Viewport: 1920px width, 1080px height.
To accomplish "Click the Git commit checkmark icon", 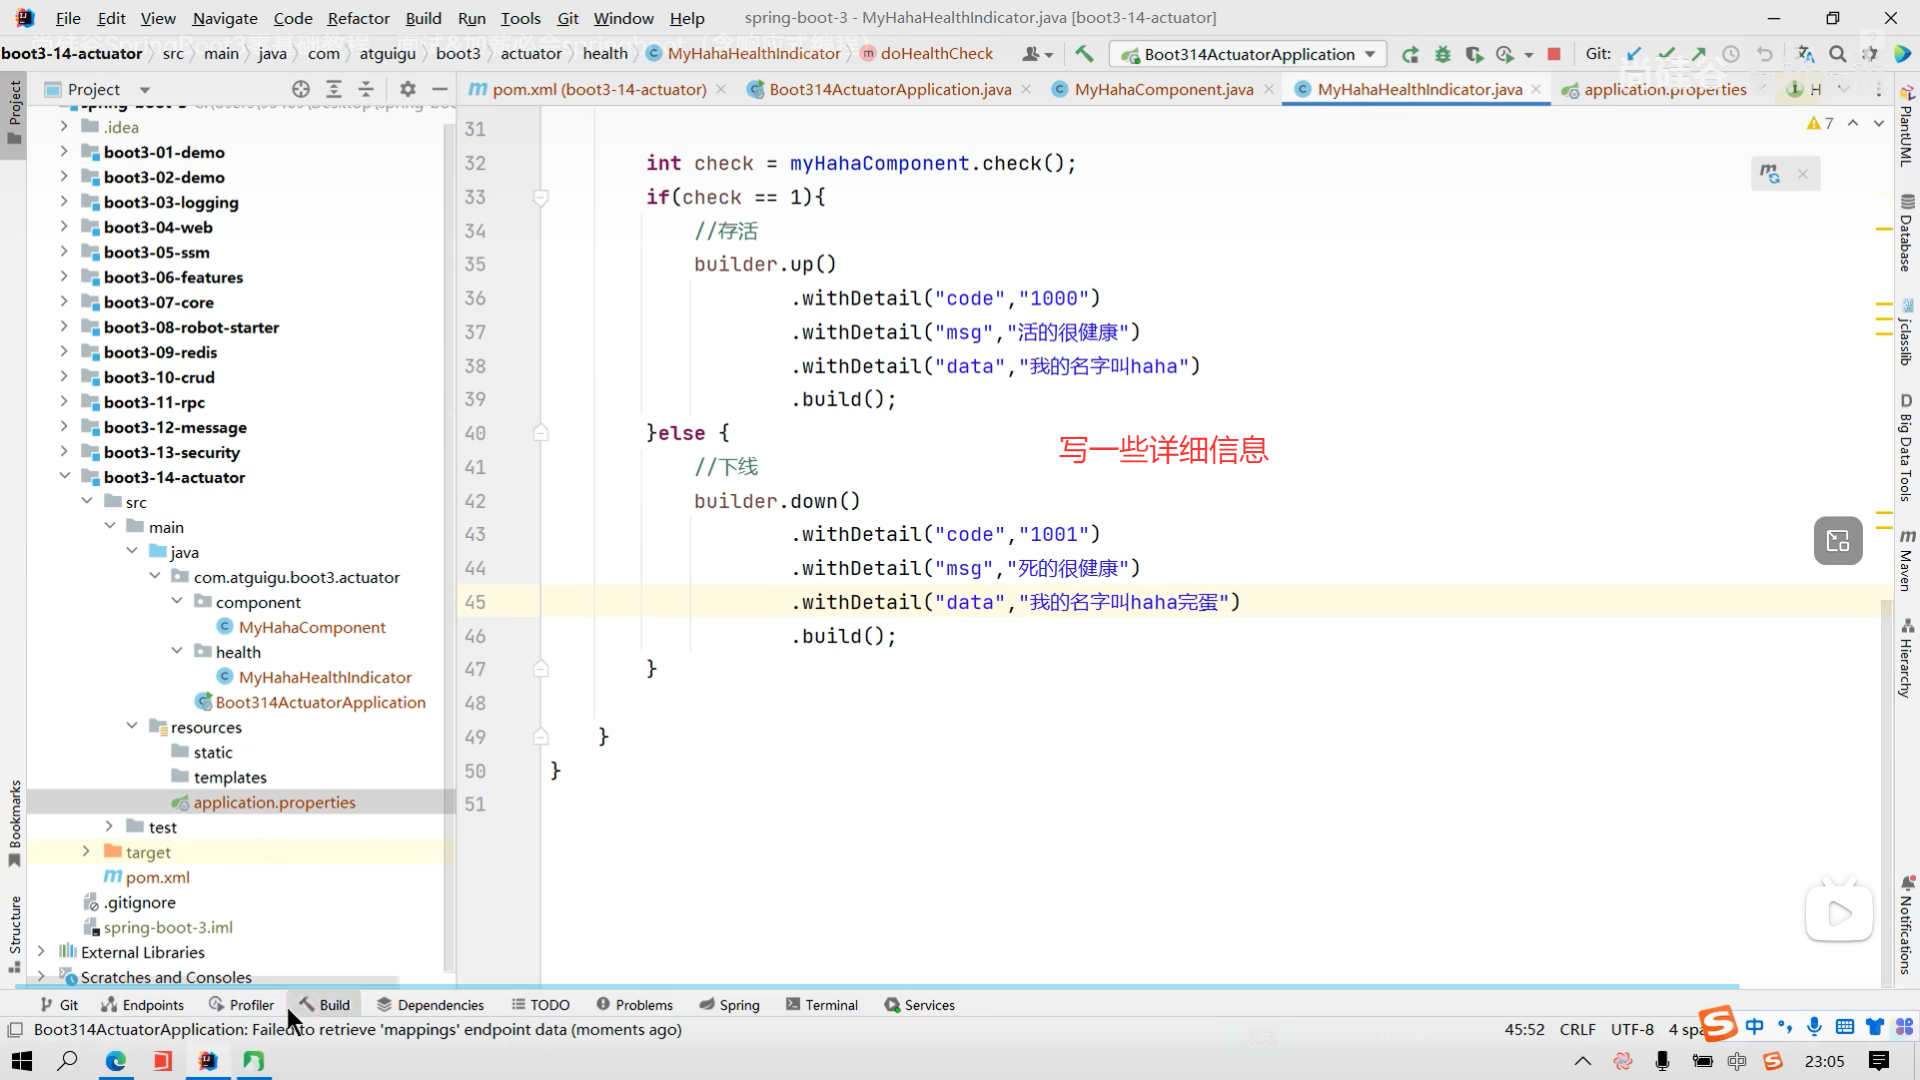I will click(1666, 54).
